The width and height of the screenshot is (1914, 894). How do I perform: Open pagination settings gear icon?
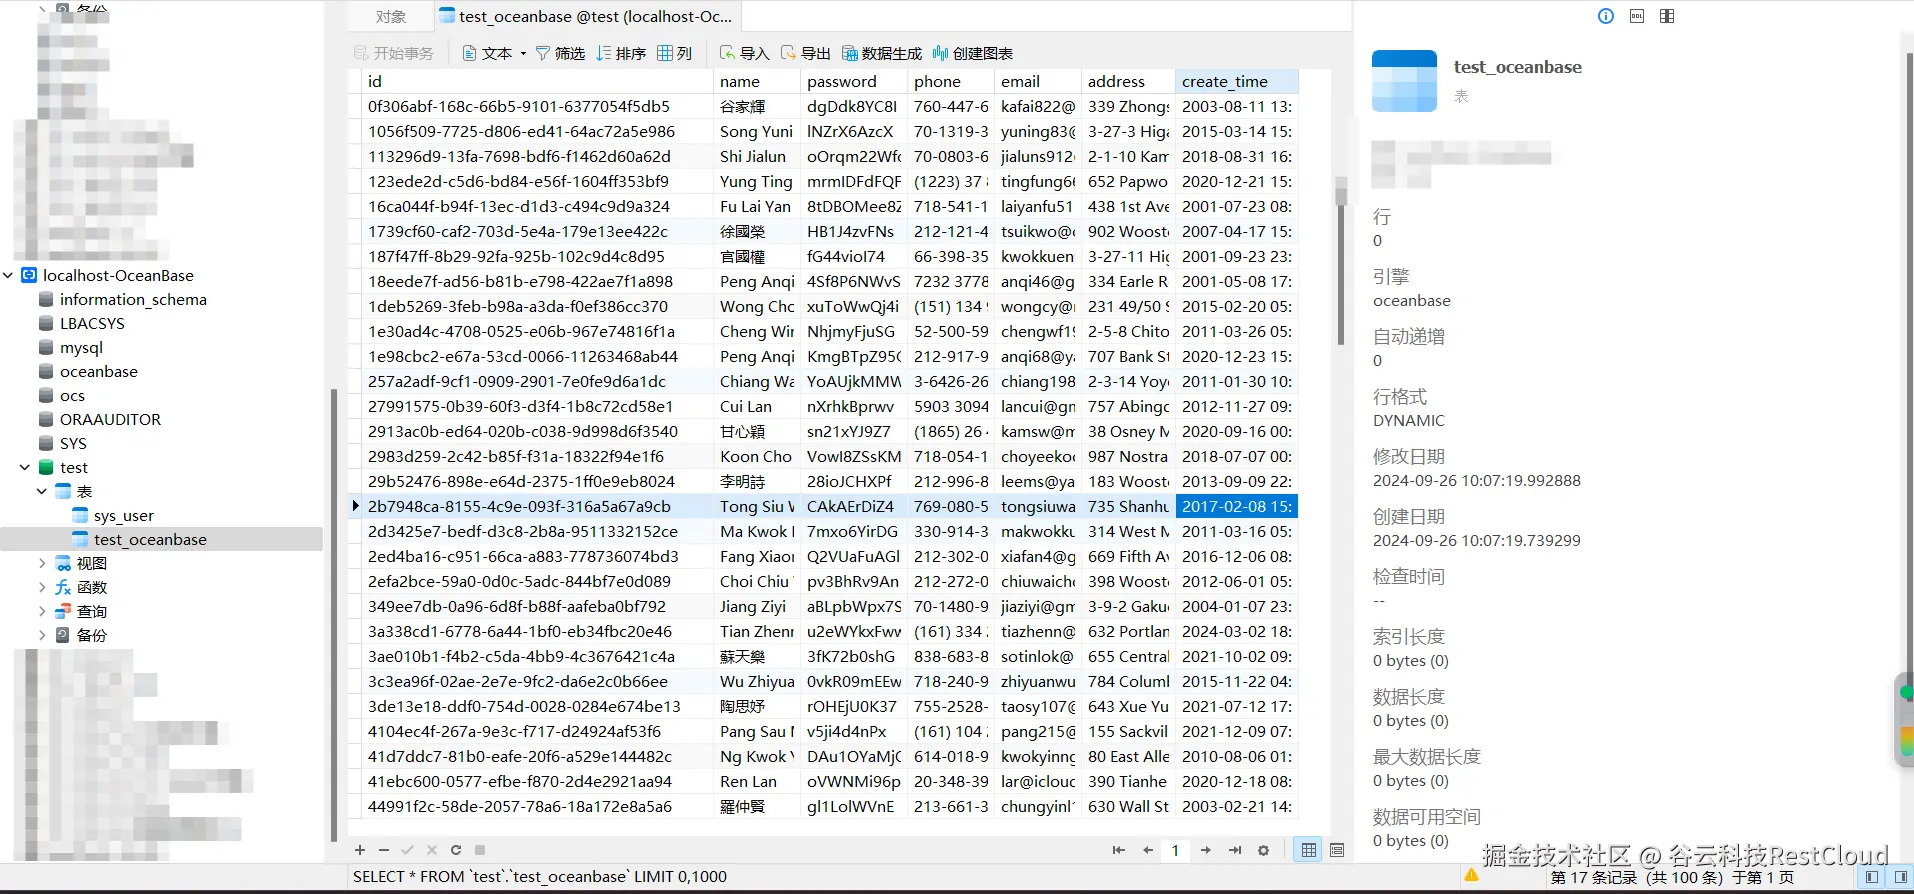(1264, 850)
